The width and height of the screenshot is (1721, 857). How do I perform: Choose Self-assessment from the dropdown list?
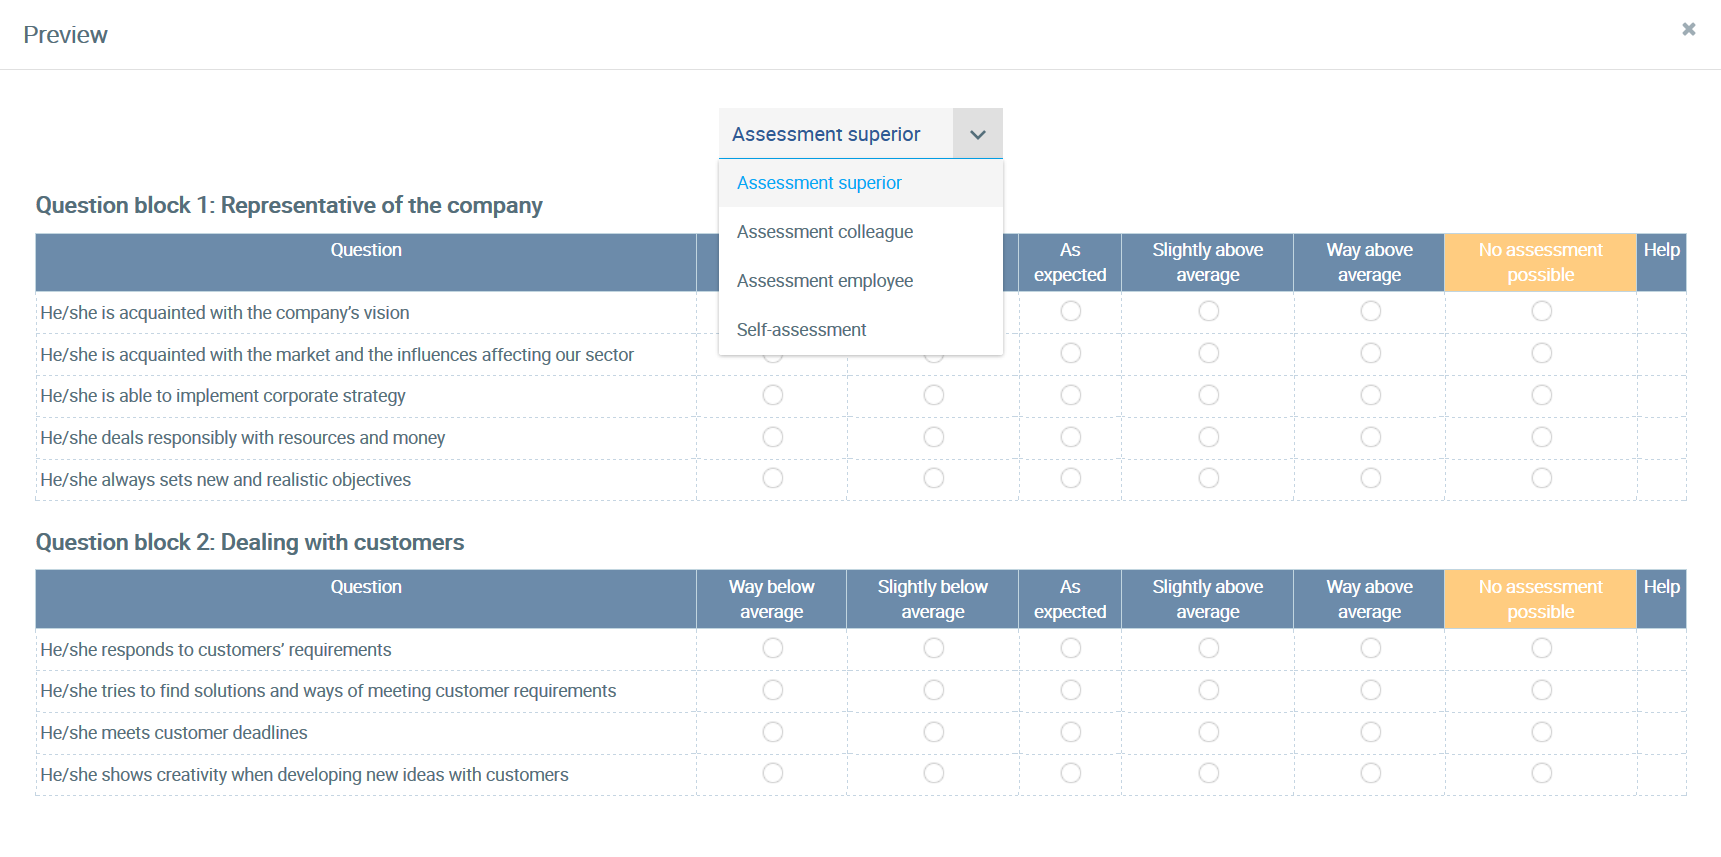[861, 330]
